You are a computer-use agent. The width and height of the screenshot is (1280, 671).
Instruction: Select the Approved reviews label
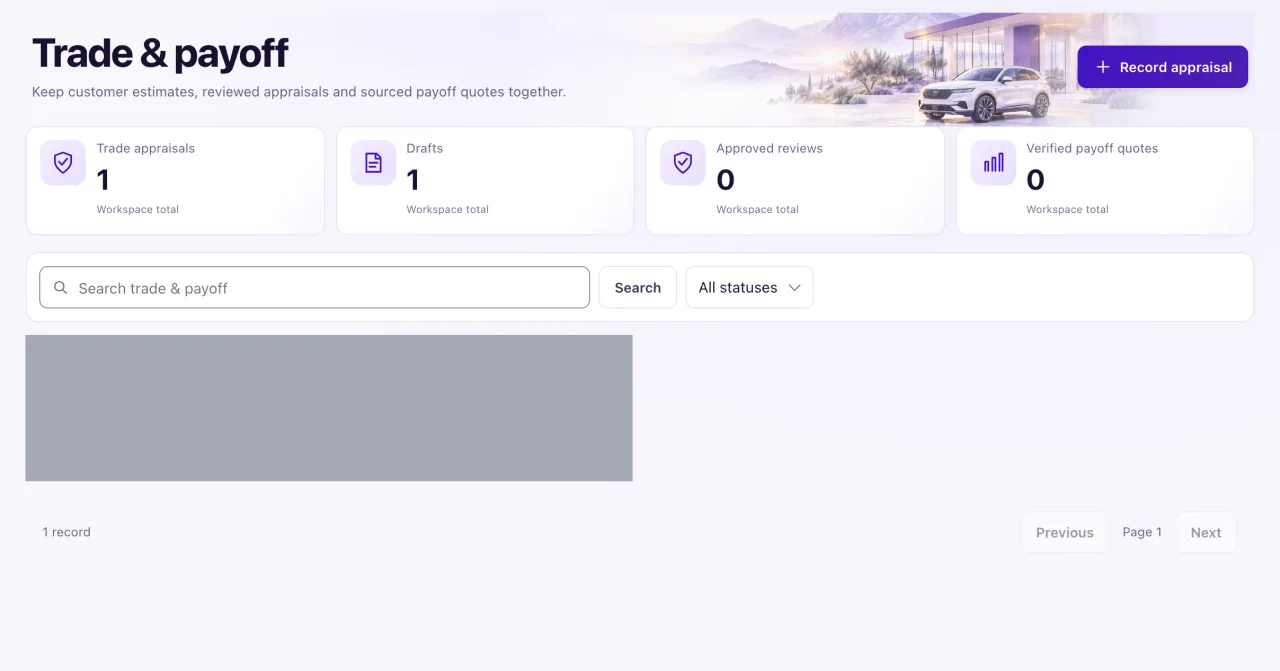770,148
